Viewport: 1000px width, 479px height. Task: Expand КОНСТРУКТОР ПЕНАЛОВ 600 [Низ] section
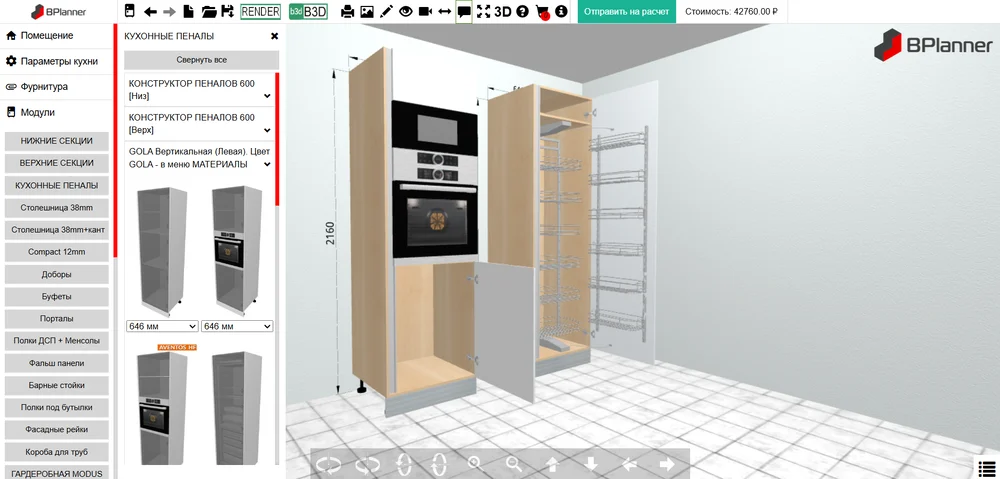tap(200, 90)
